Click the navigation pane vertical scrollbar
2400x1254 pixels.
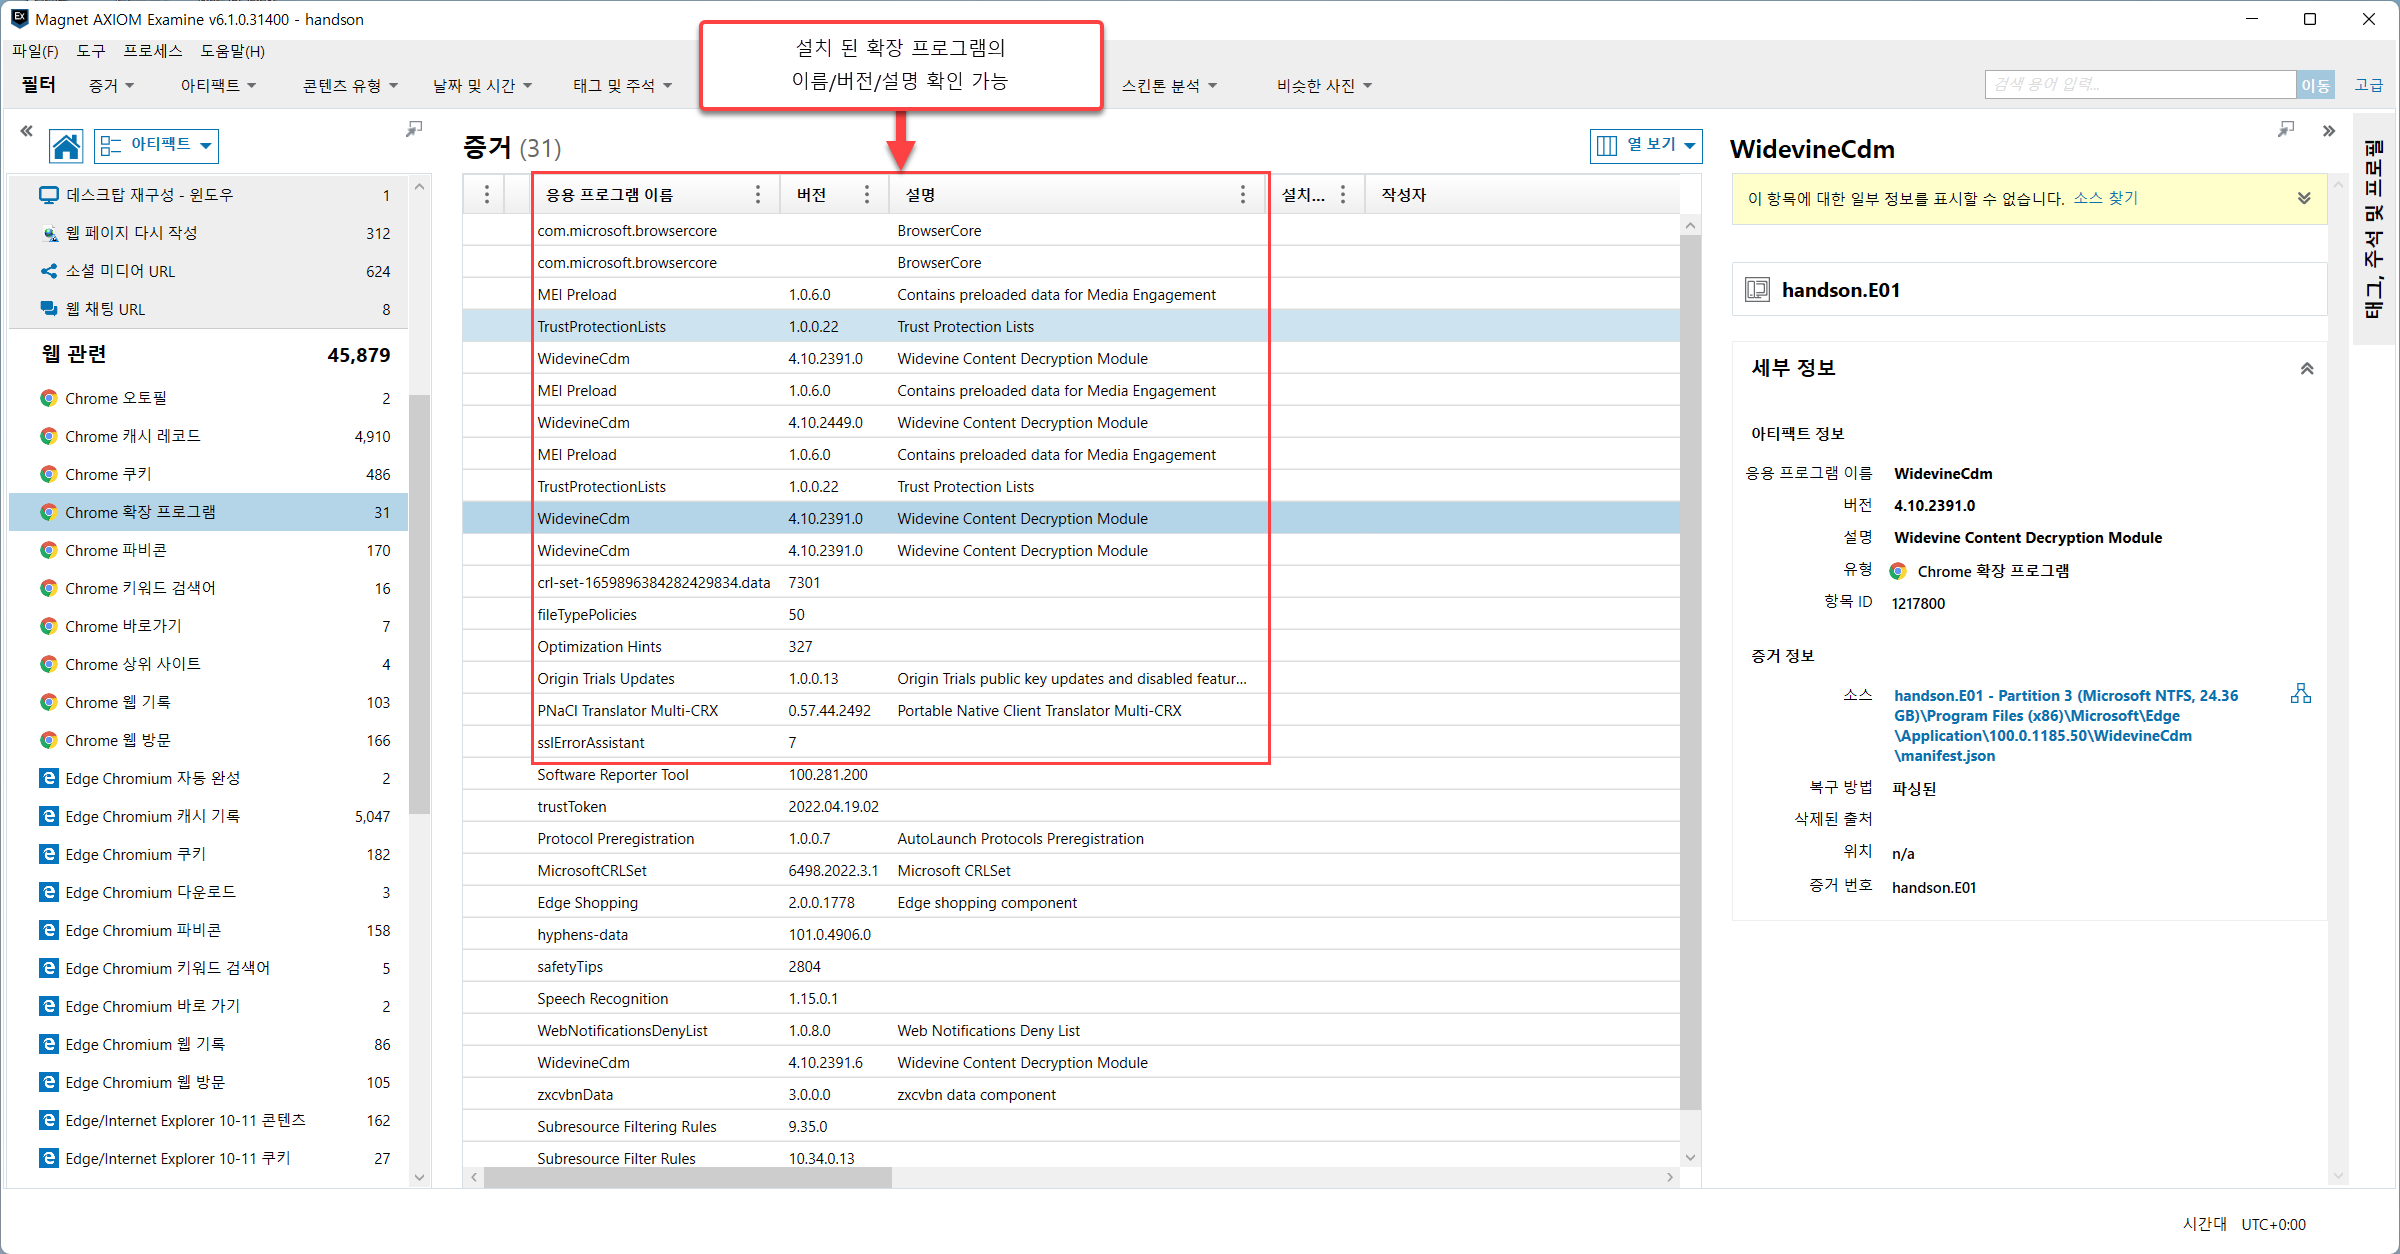tap(419, 604)
